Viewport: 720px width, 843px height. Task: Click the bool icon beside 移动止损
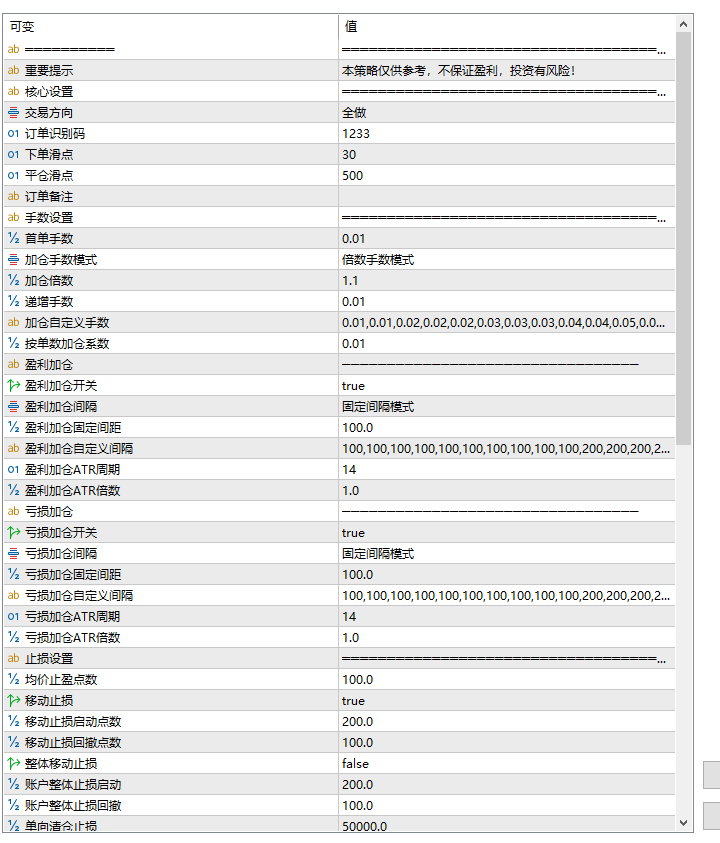pyautogui.click(x=13, y=701)
